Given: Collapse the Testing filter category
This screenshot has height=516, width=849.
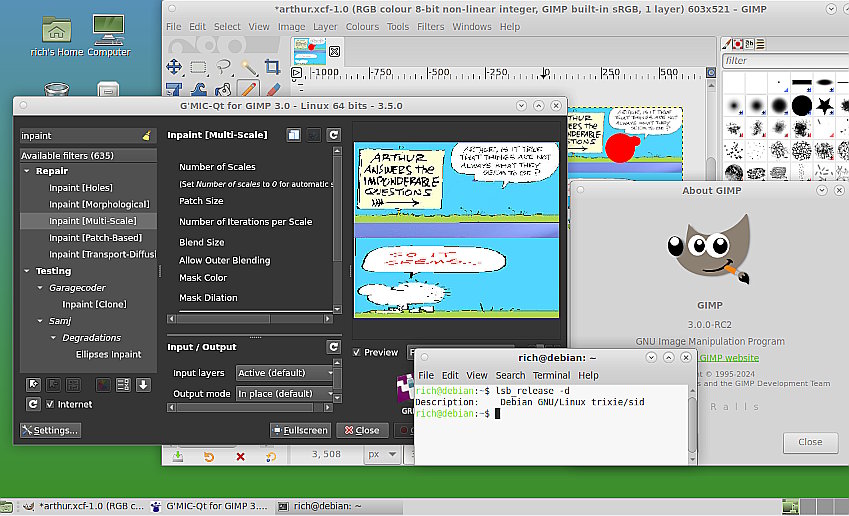Looking at the screenshot, I should (x=27, y=271).
